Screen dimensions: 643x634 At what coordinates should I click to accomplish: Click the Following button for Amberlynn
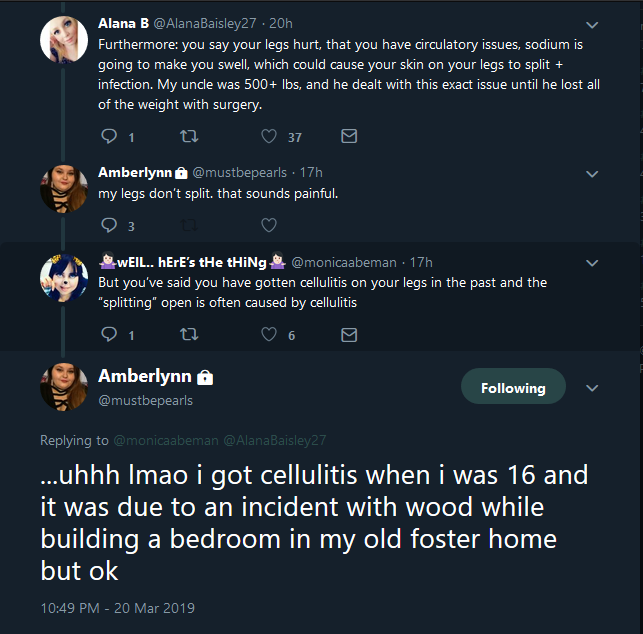[x=513, y=386]
